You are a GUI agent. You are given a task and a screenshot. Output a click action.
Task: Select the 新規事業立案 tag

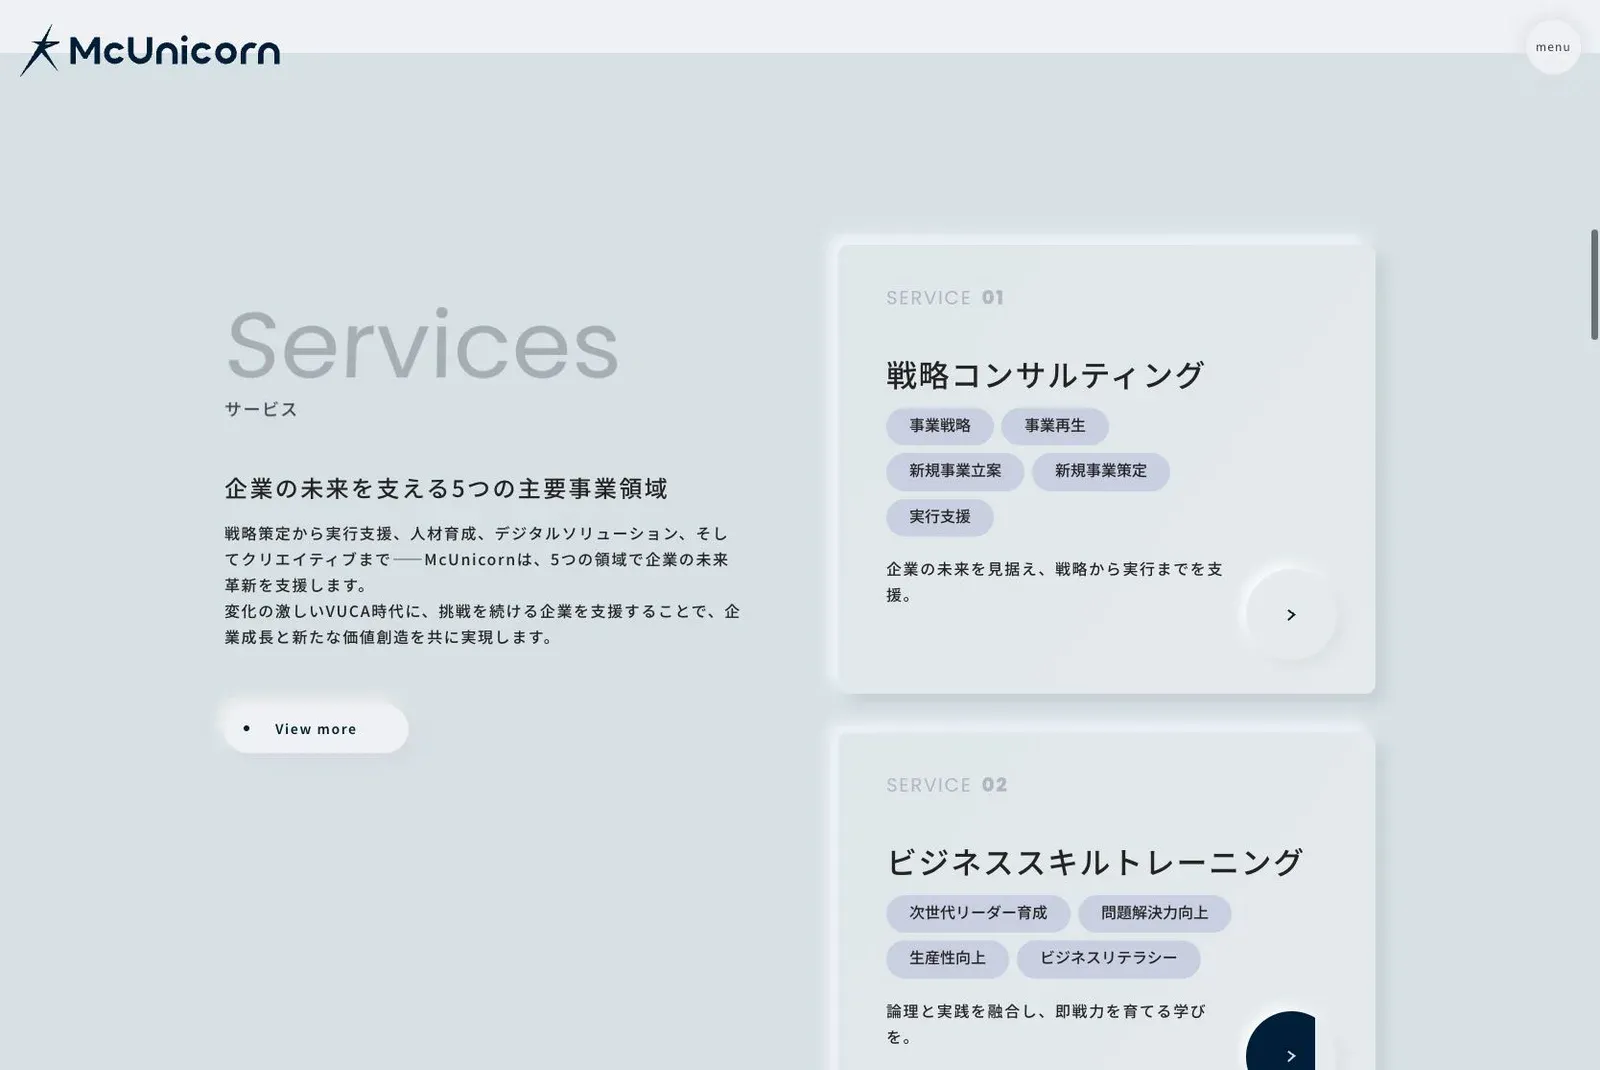tap(955, 471)
